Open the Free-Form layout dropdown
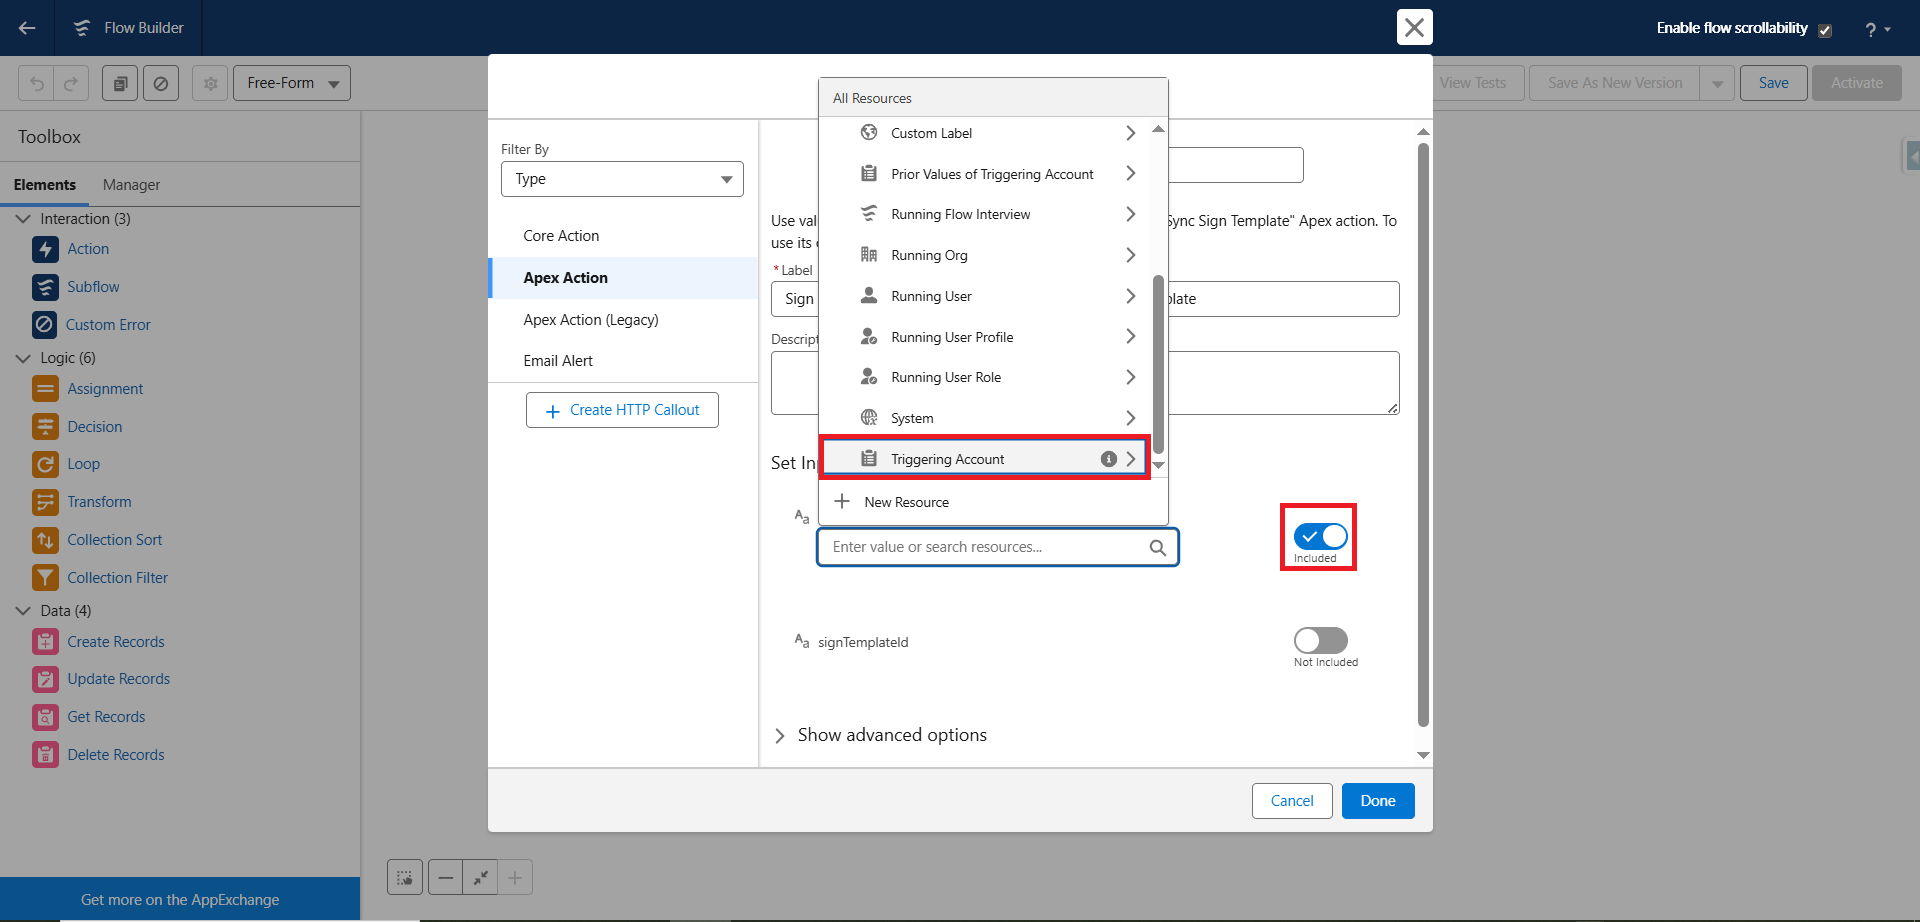This screenshot has width=1920, height=922. pos(292,83)
